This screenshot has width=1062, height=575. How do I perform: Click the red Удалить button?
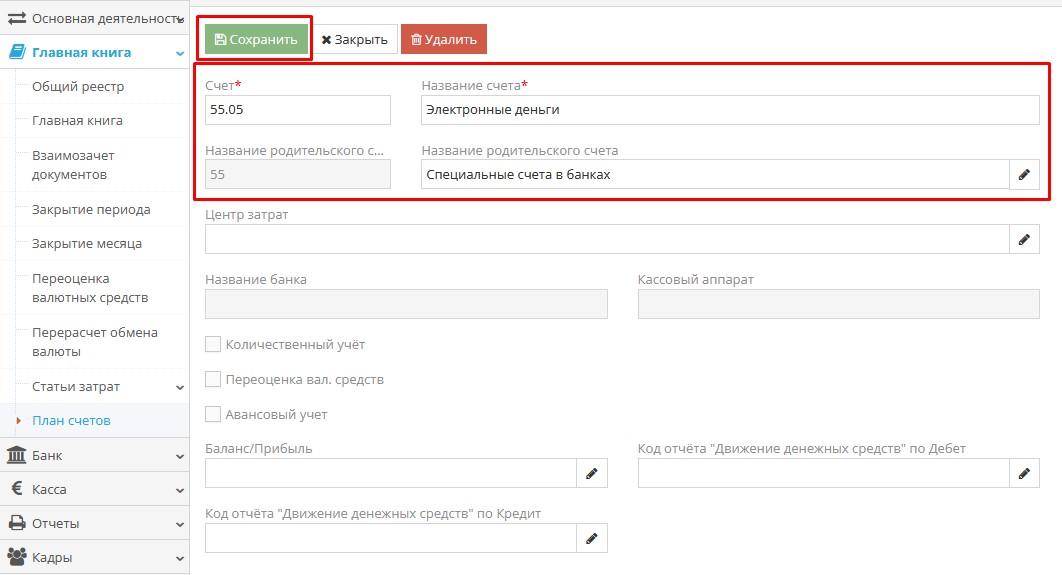coord(444,40)
